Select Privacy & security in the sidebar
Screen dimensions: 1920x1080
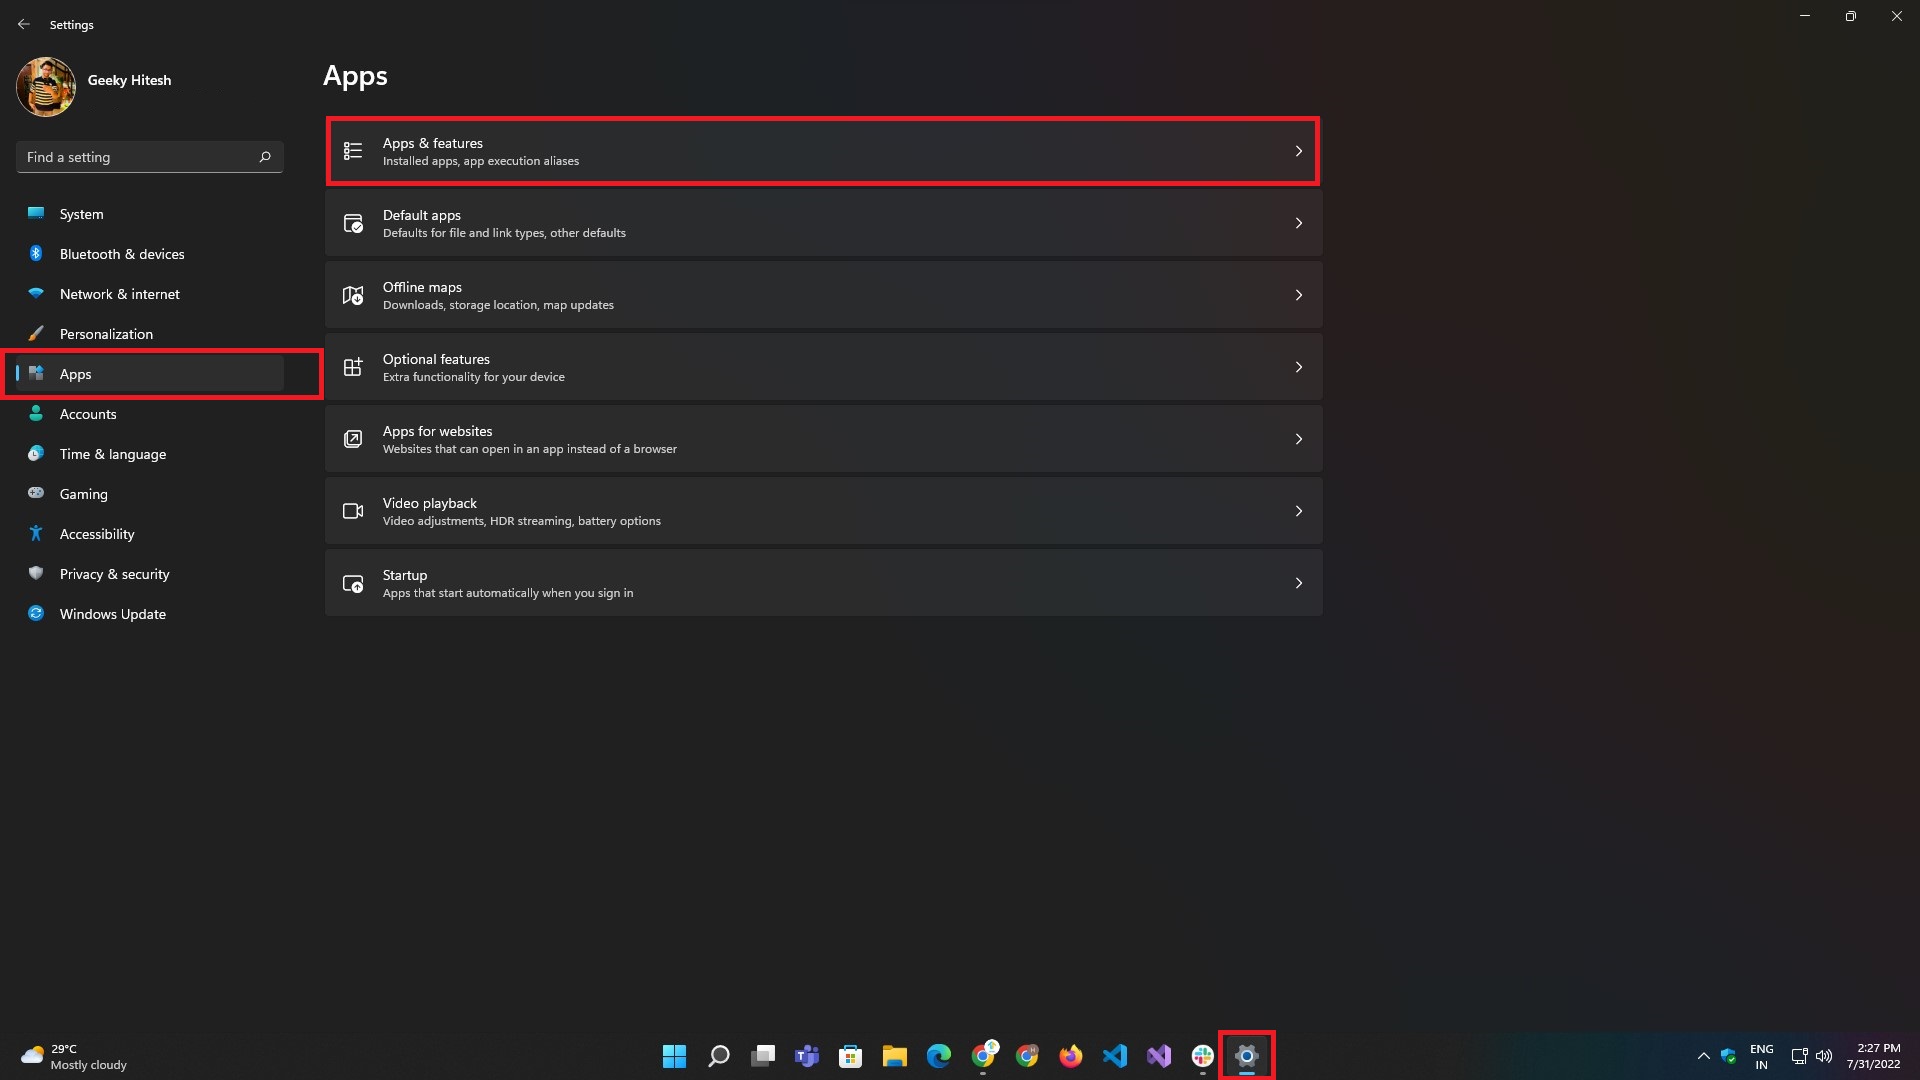pos(114,574)
